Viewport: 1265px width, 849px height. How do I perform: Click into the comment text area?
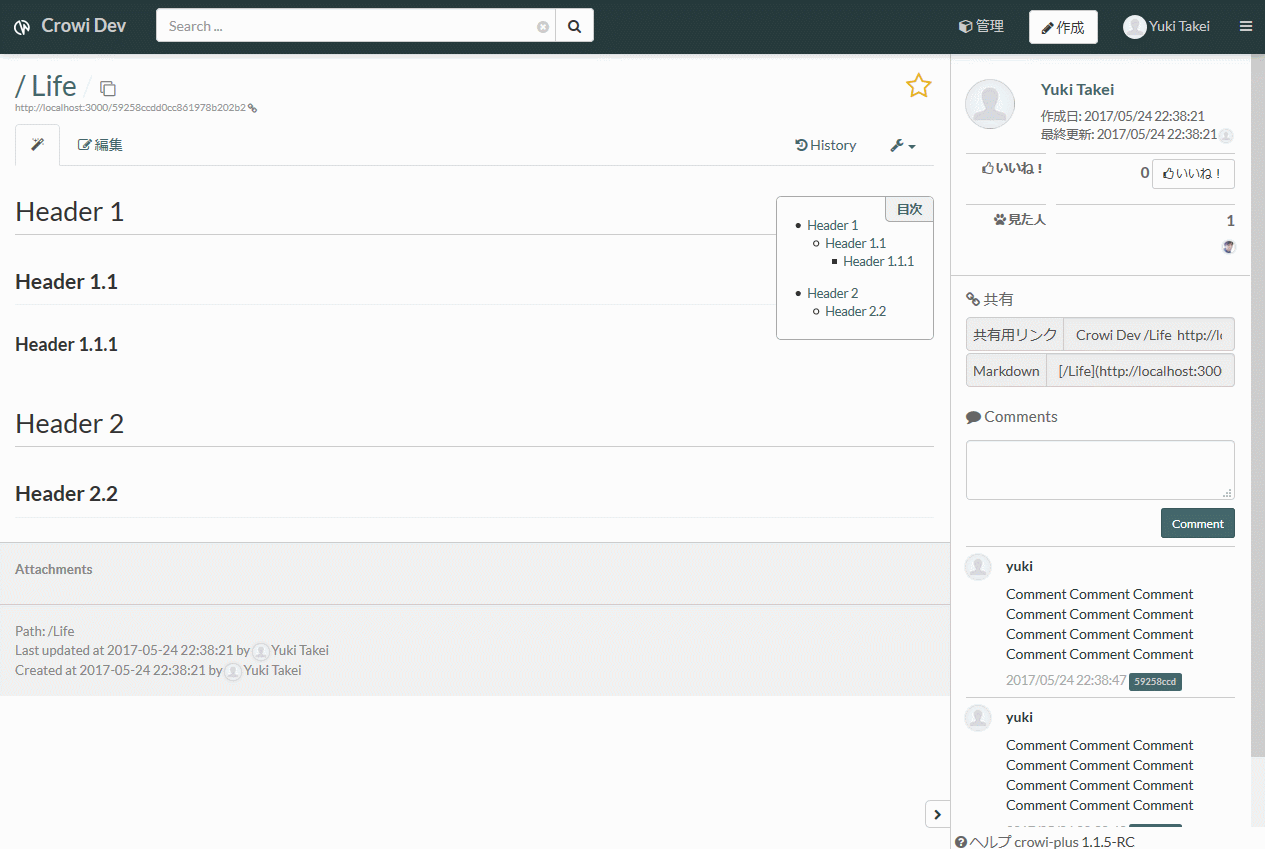click(x=1100, y=470)
